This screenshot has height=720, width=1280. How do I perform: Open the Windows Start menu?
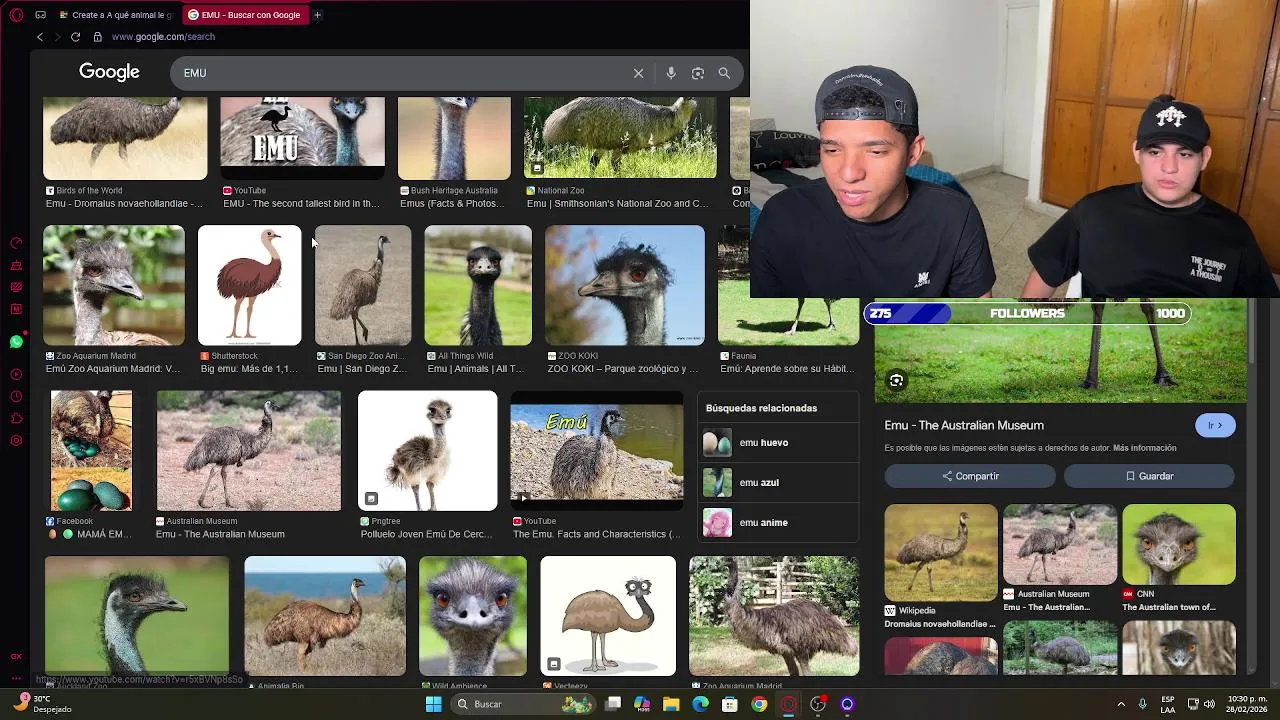click(434, 704)
